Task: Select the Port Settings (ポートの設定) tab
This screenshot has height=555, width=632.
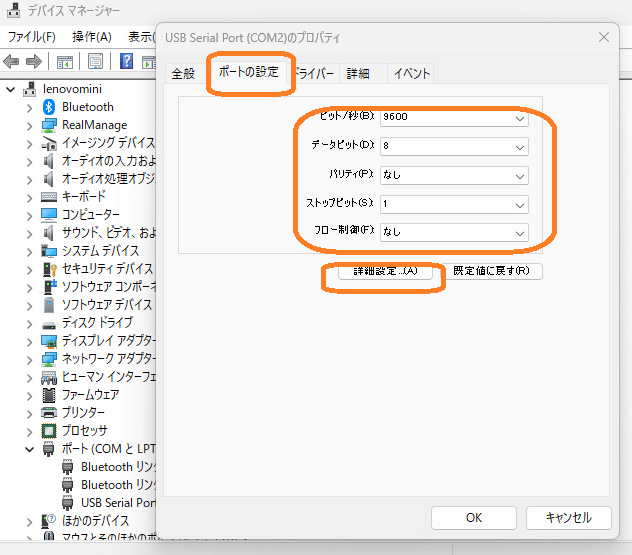Action: click(x=248, y=72)
